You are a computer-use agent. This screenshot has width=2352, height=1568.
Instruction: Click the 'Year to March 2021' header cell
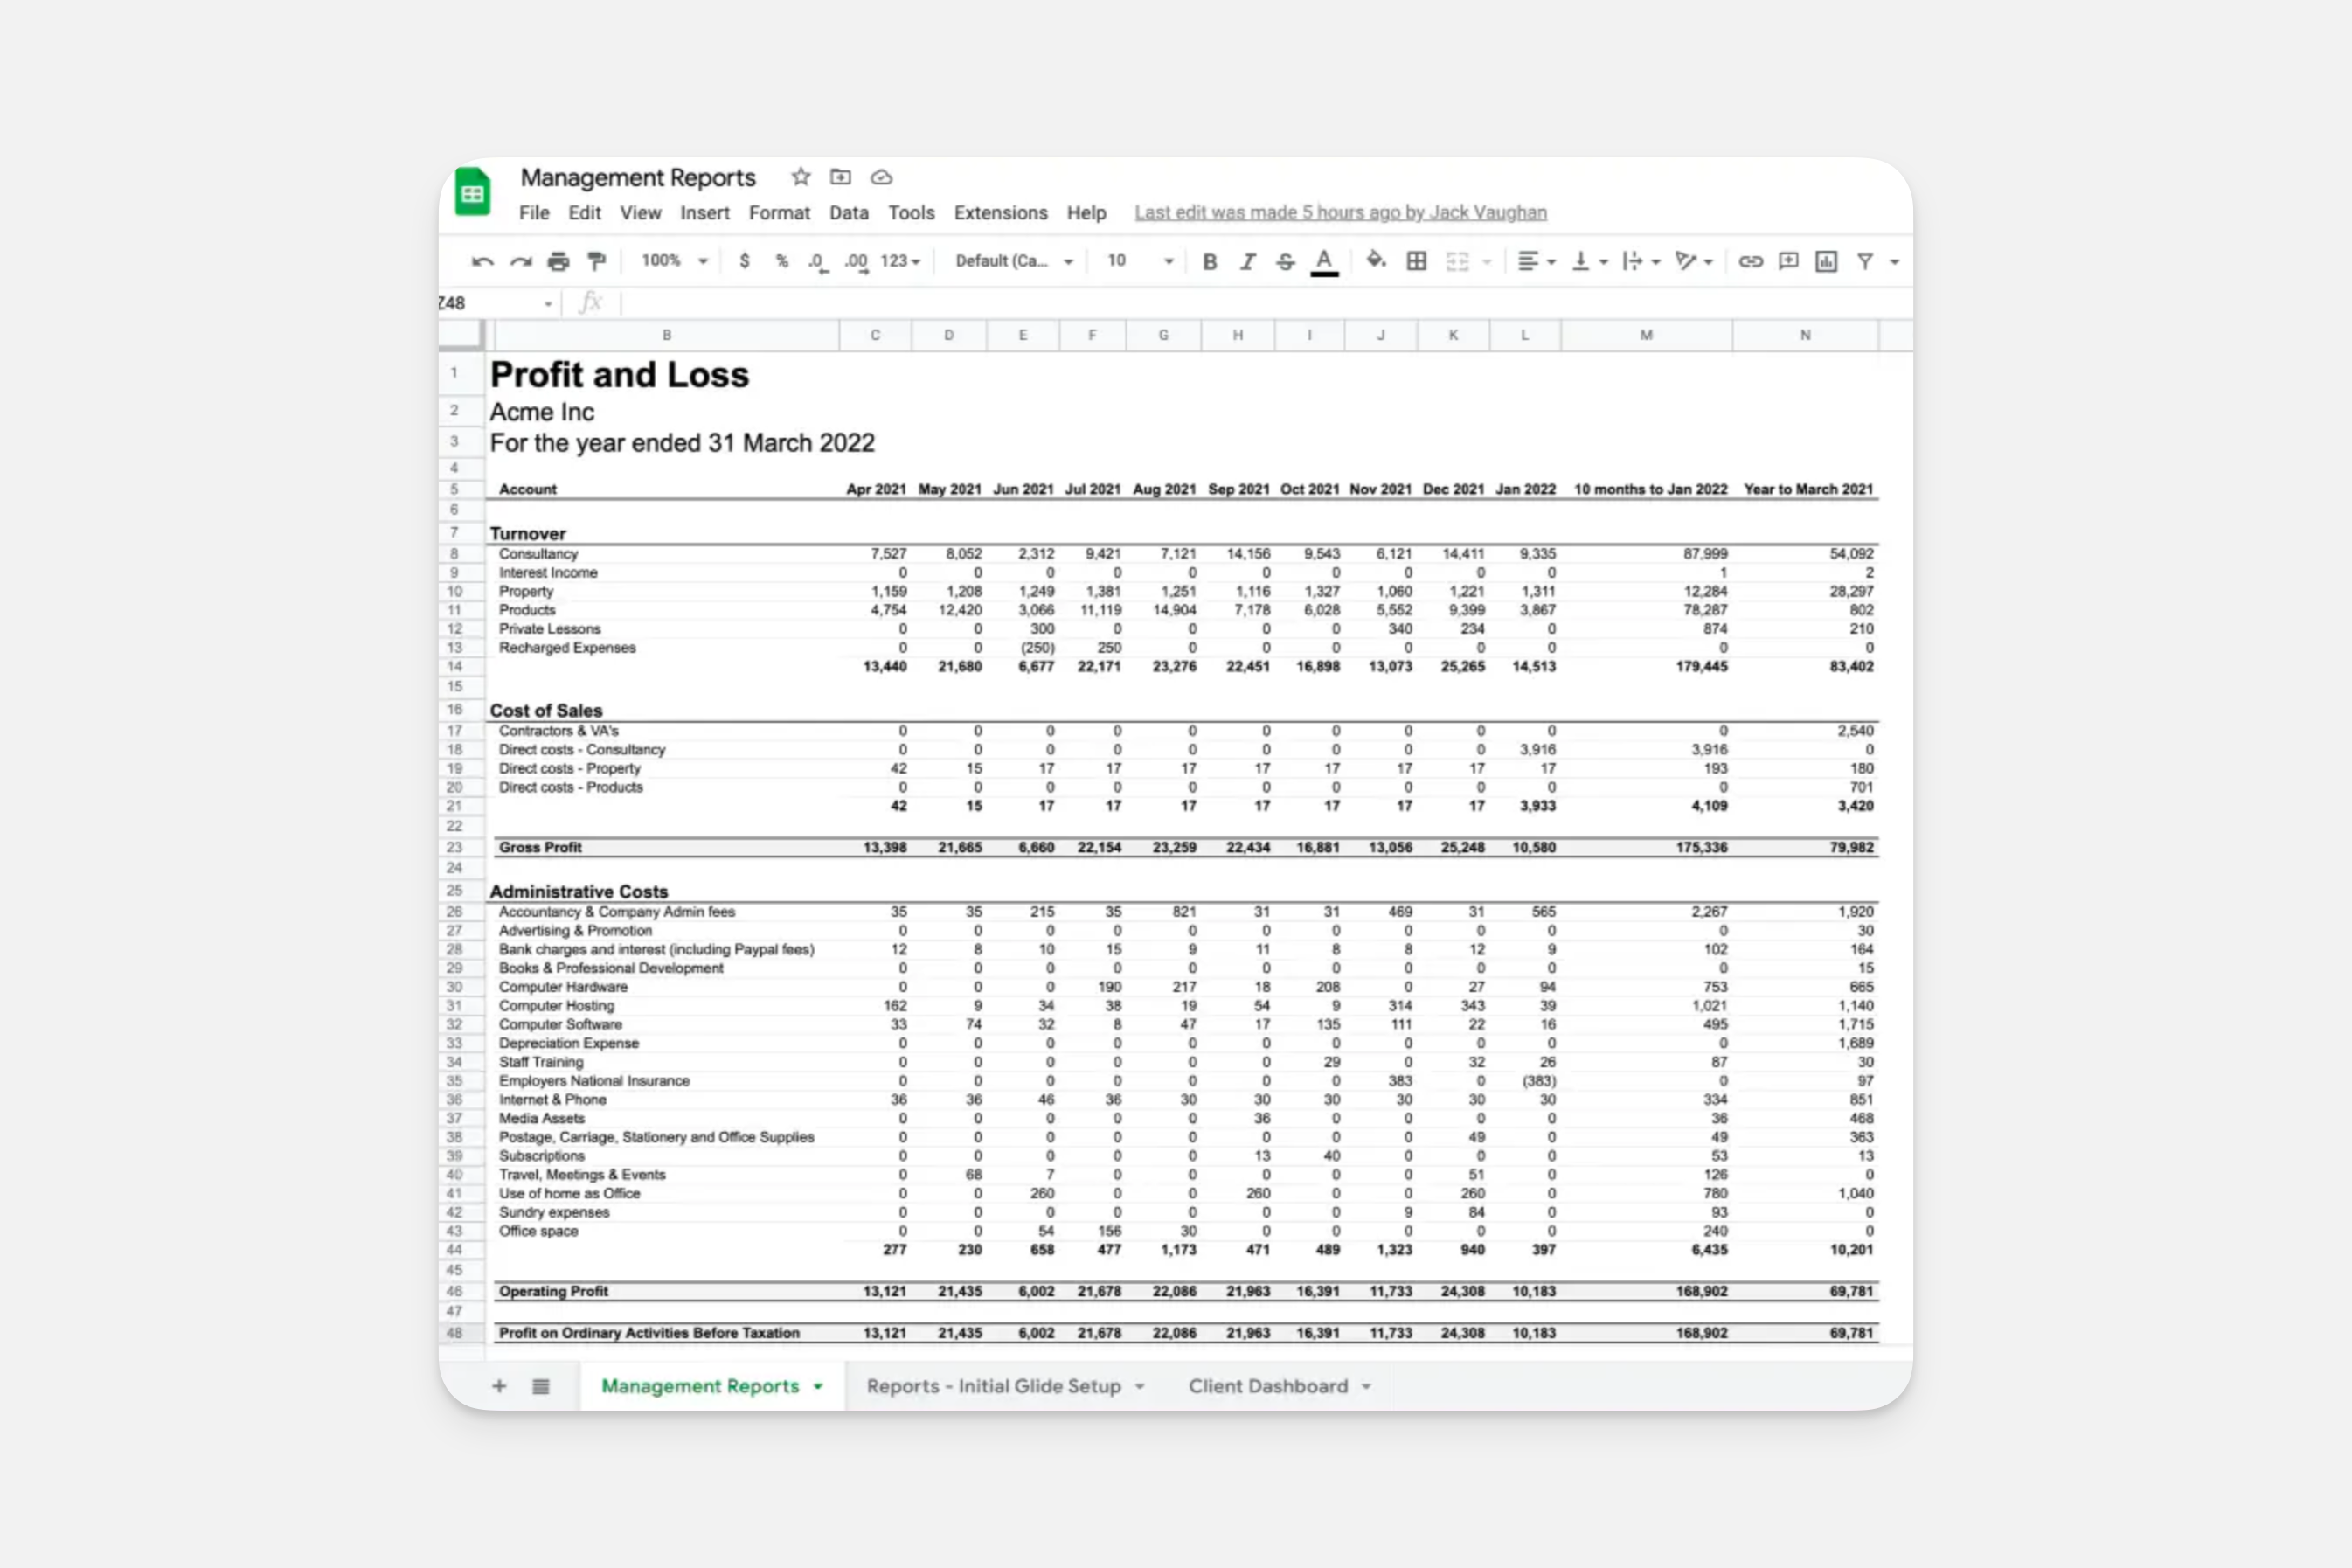point(1808,490)
